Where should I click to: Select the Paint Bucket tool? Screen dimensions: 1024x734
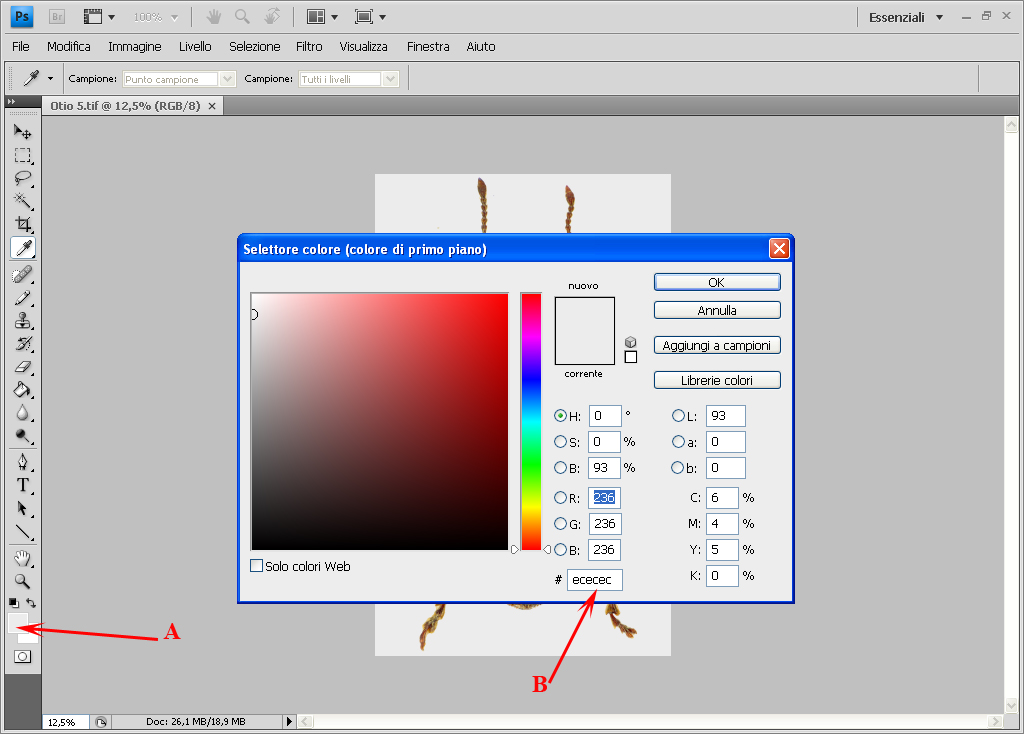(22, 390)
